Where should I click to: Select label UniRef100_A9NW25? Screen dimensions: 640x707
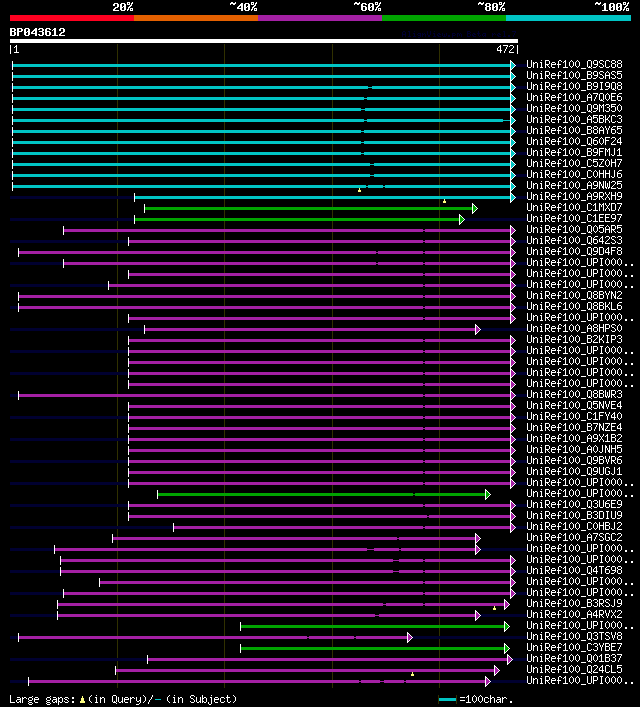[574, 185]
